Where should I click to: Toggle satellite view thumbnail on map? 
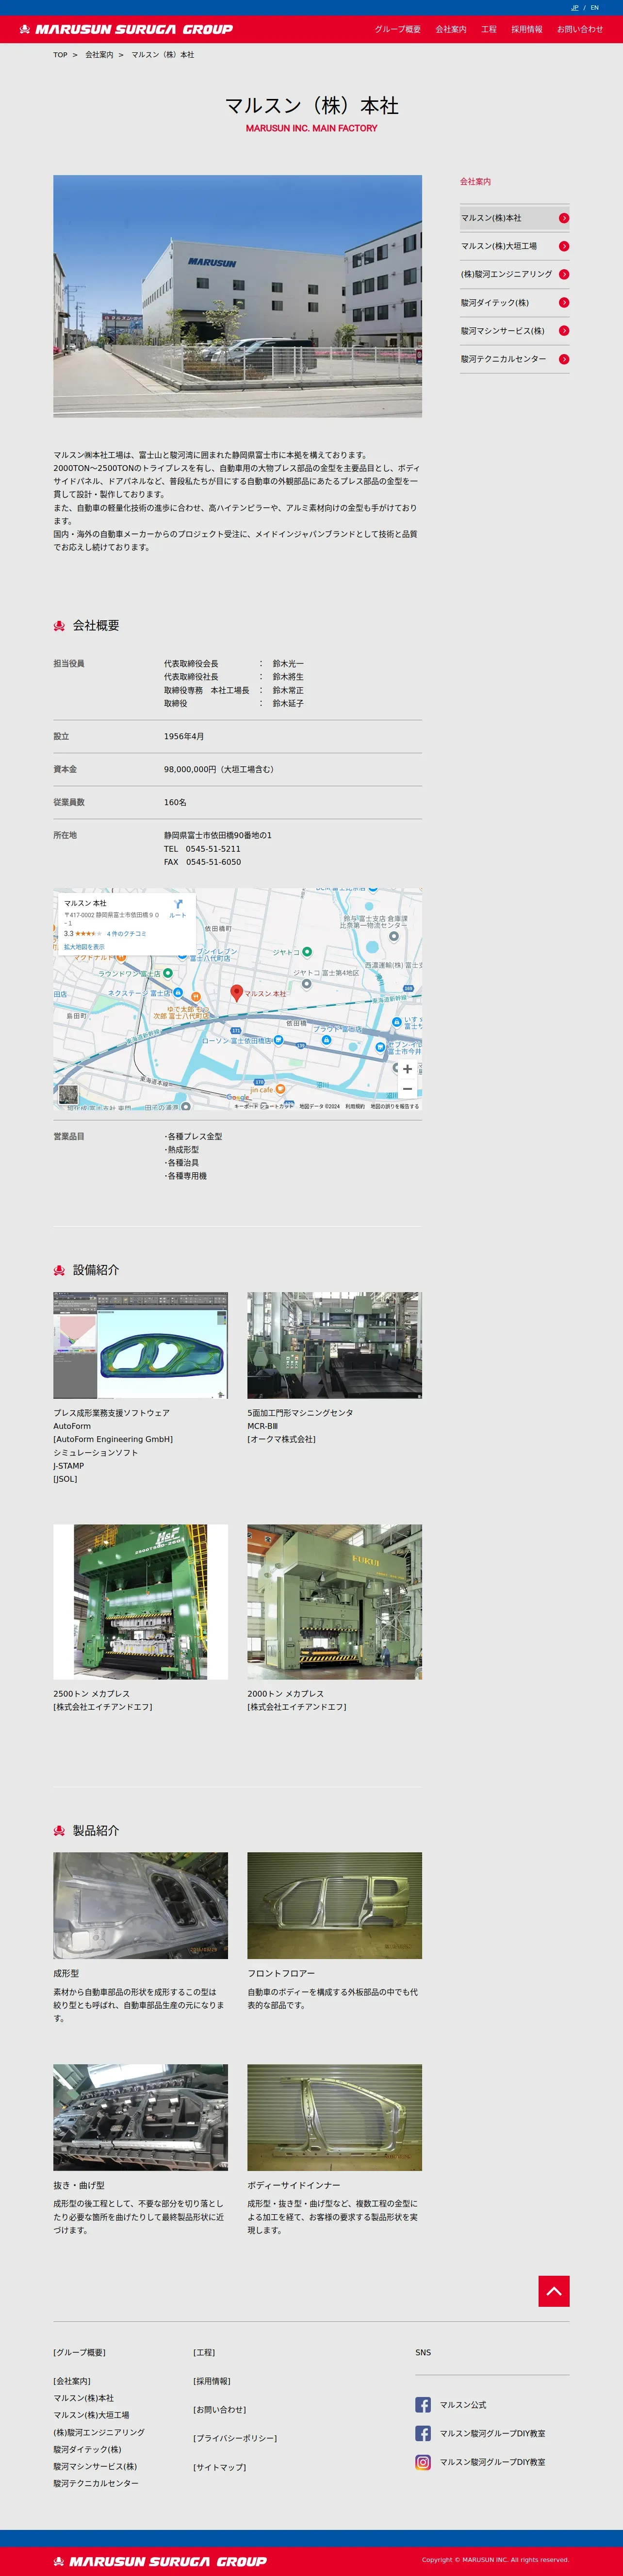pos(68,1095)
